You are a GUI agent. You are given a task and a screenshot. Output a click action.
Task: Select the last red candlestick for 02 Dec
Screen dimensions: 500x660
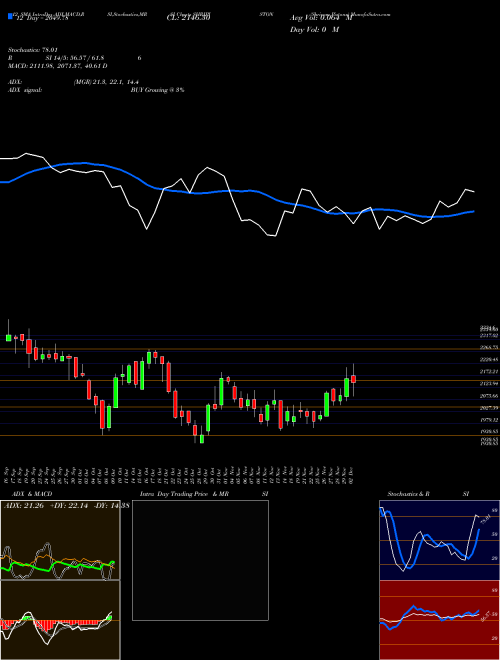[354, 379]
